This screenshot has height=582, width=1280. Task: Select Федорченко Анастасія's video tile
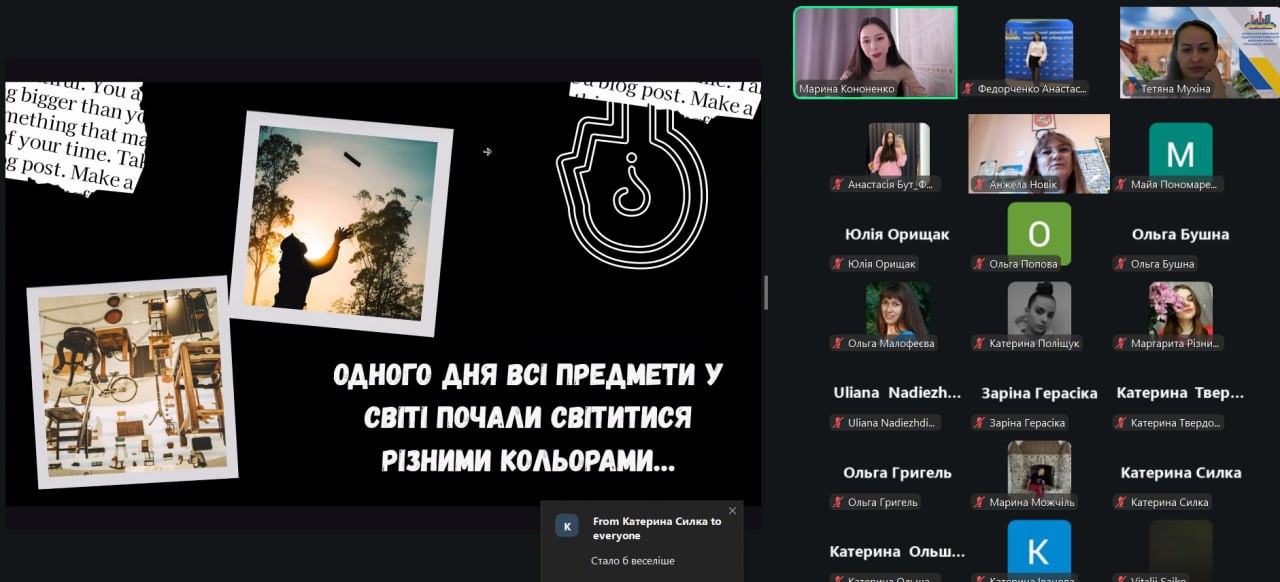(x=1039, y=50)
